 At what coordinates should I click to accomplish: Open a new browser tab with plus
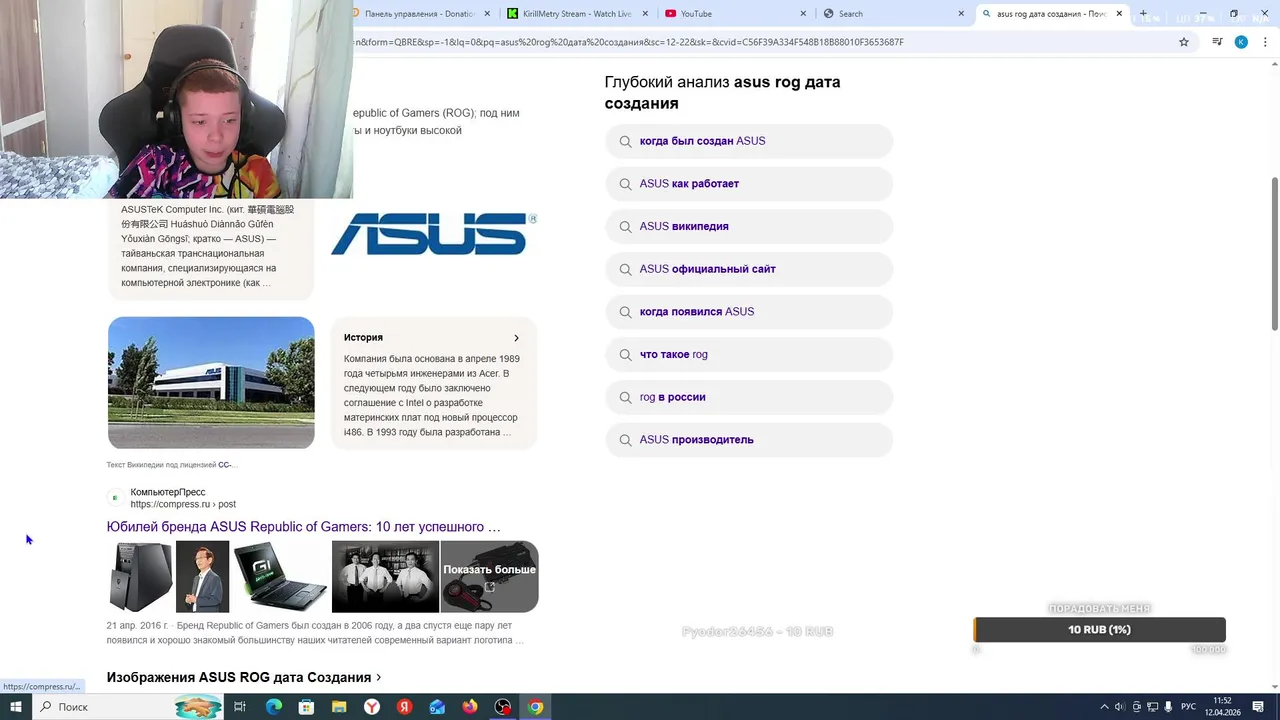tap(1143, 14)
